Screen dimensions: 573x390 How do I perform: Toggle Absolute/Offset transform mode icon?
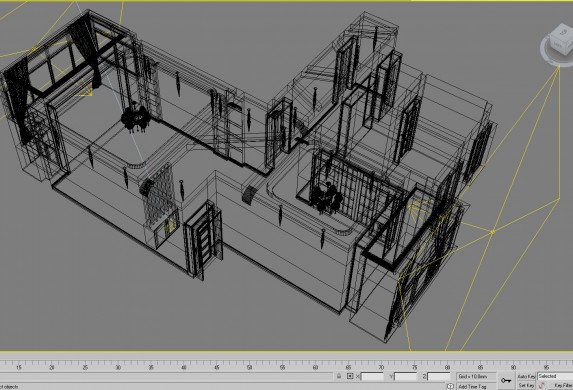(x=350, y=376)
